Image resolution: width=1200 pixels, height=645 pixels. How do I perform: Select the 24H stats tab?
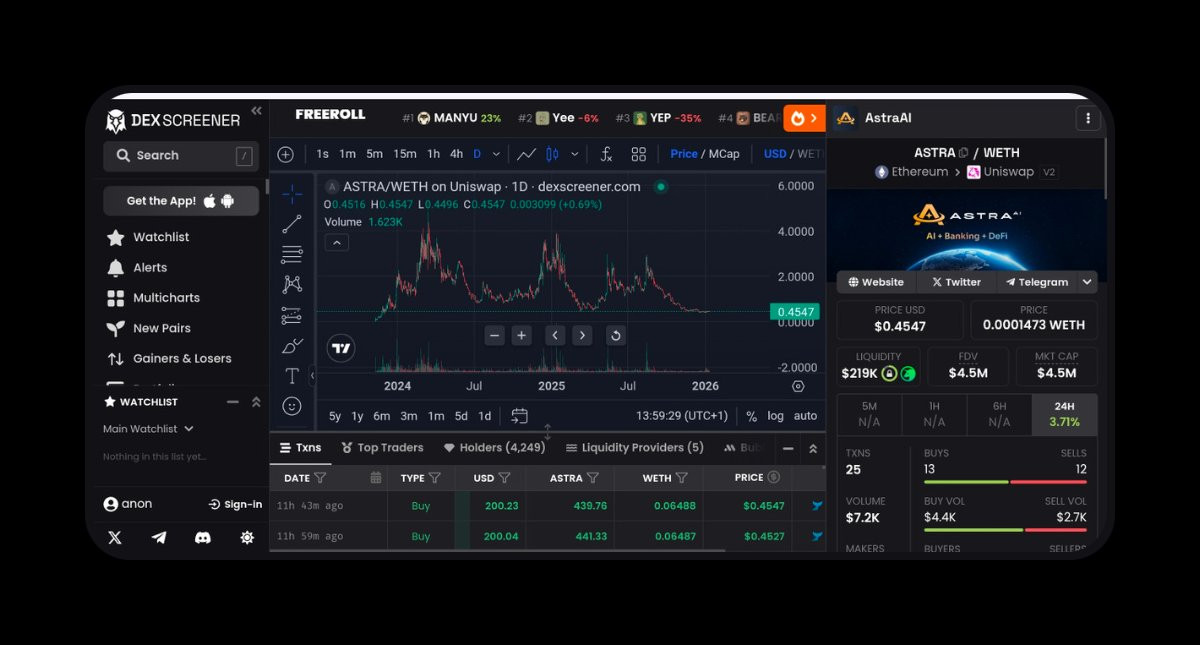click(1064, 414)
